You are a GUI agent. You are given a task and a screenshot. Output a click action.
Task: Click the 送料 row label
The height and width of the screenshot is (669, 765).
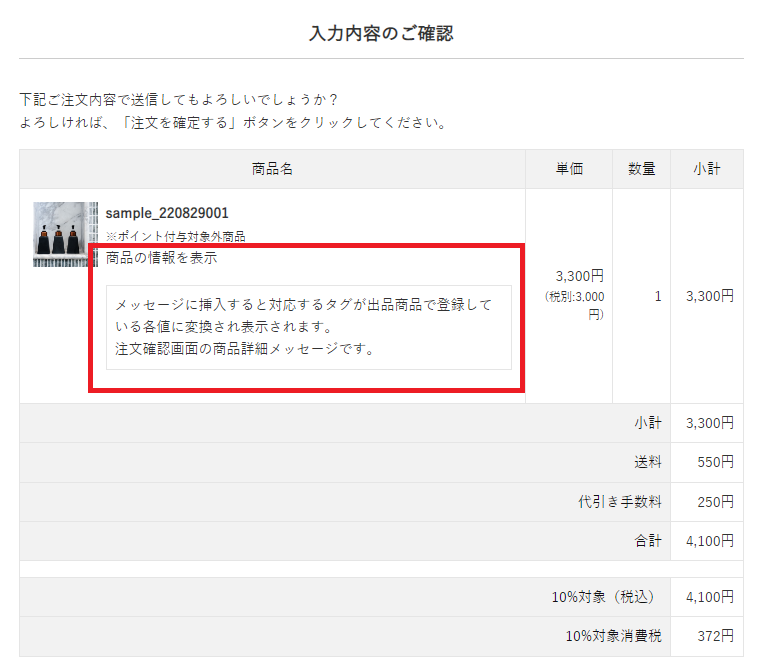point(648,462)
